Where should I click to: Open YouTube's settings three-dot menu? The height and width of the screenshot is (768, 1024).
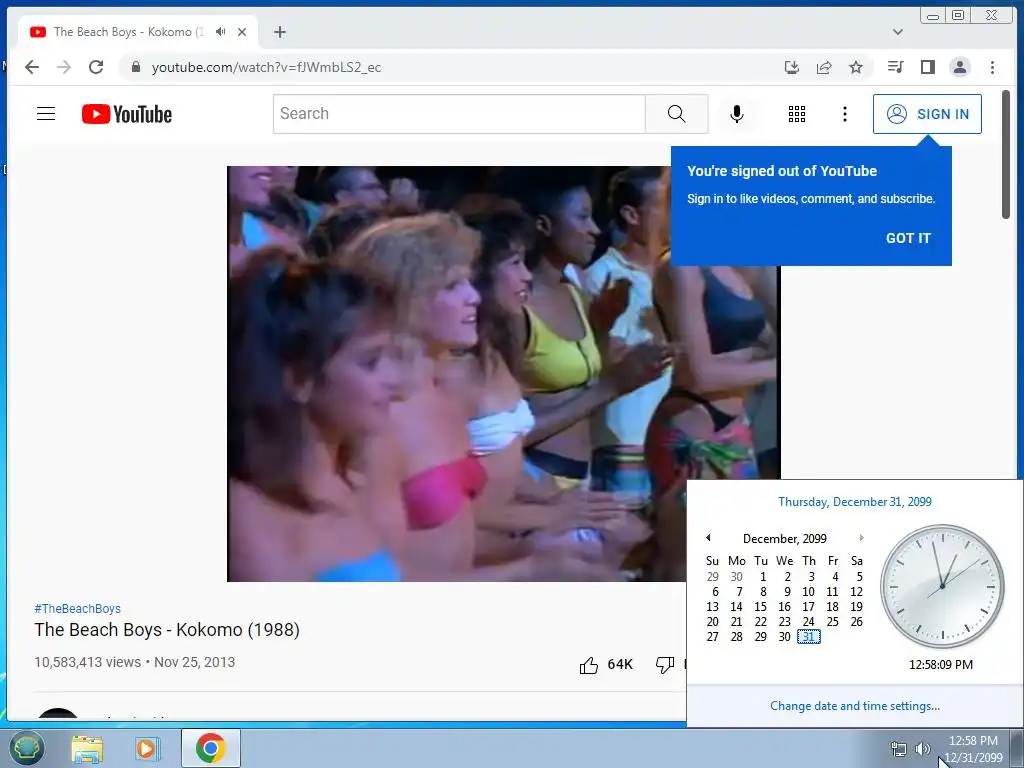(844, 114)
